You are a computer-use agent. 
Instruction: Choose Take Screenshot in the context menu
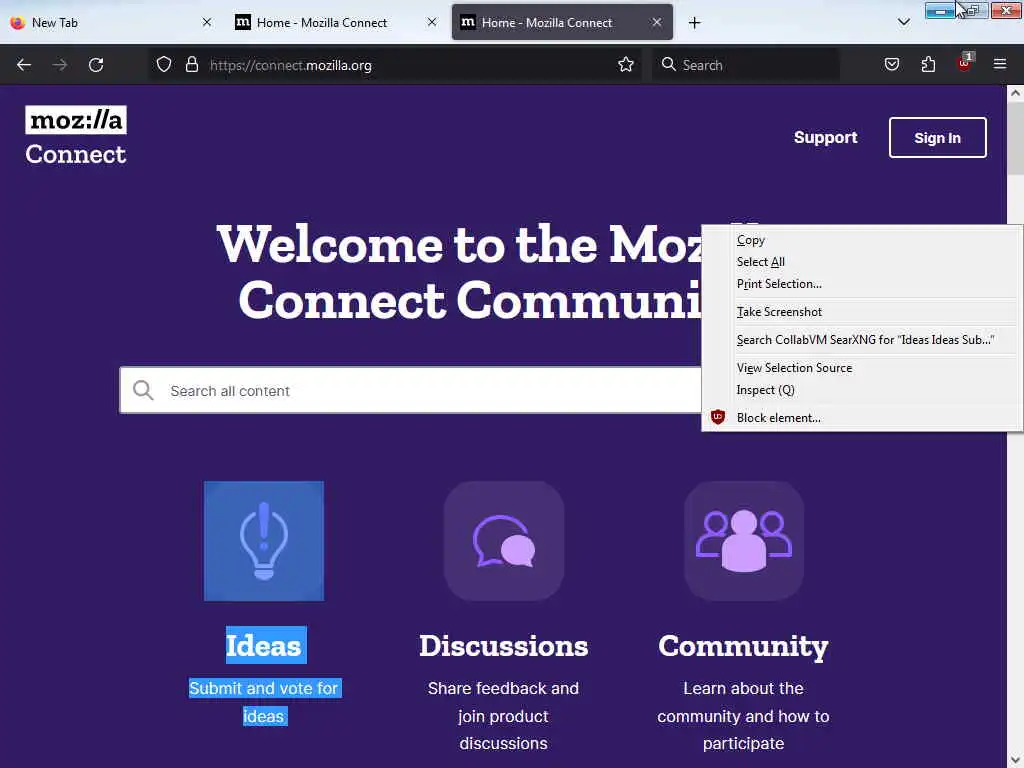click(x=862, y=312)
